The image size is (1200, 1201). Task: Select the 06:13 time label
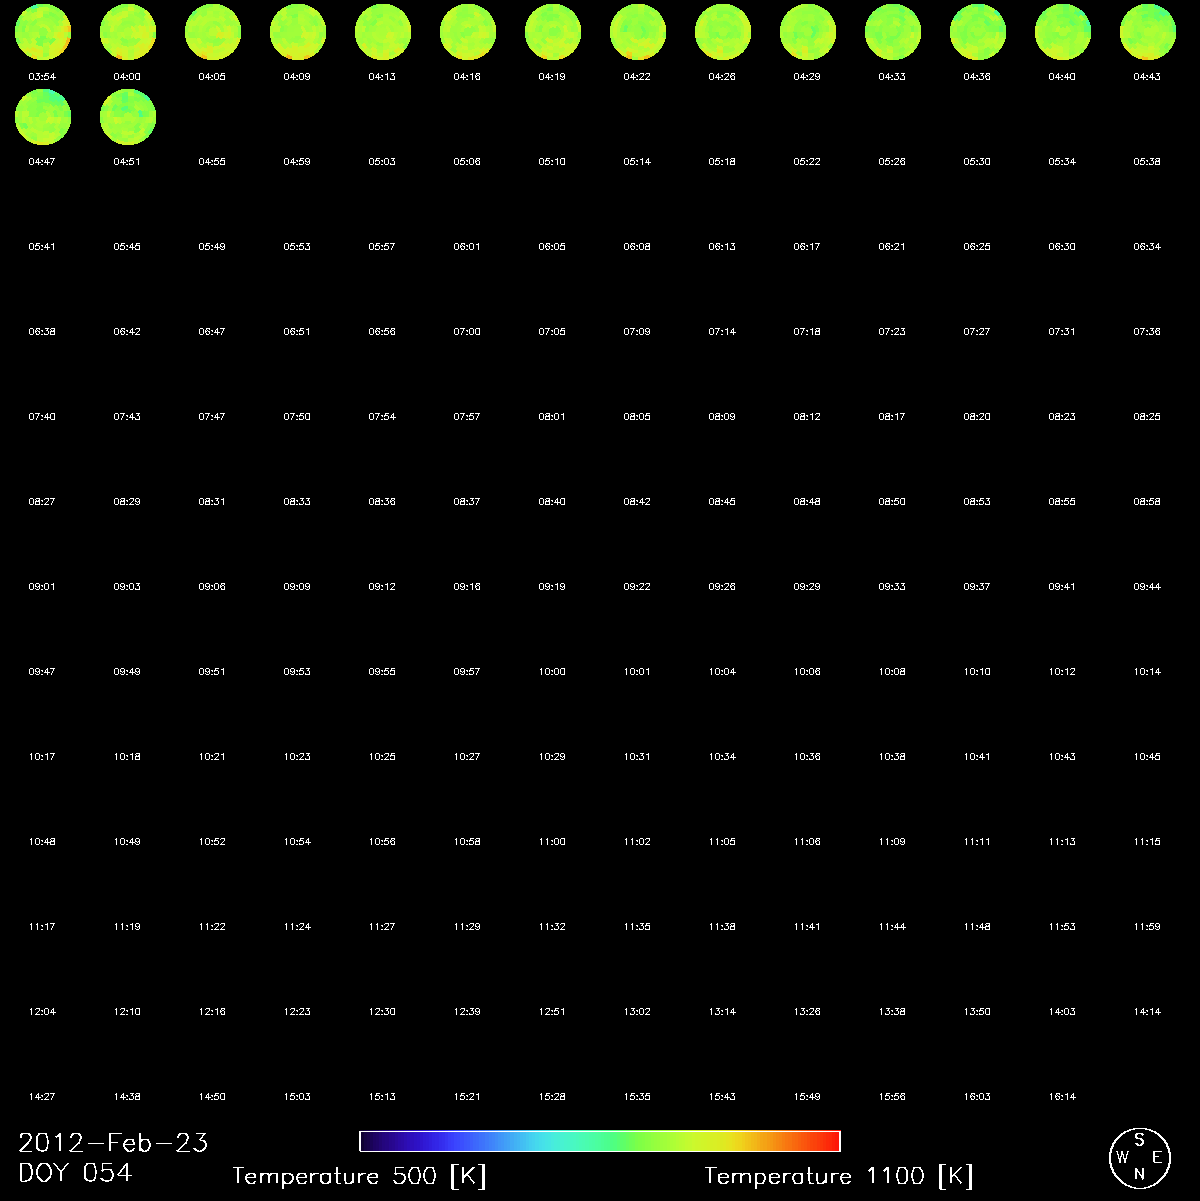pos(722,246)
